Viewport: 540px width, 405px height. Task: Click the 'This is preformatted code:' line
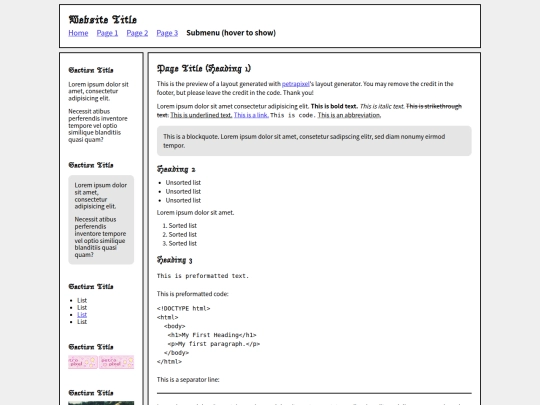pyautogui.click(x=193, y=294)
